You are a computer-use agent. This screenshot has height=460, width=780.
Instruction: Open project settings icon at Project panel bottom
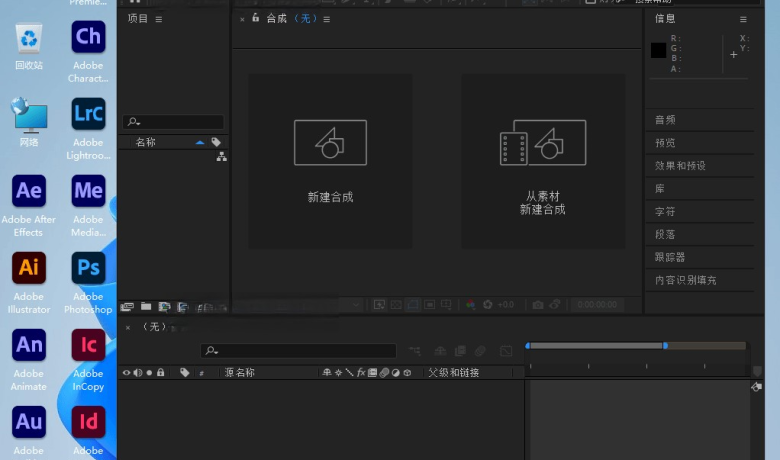tap(183, 307)
